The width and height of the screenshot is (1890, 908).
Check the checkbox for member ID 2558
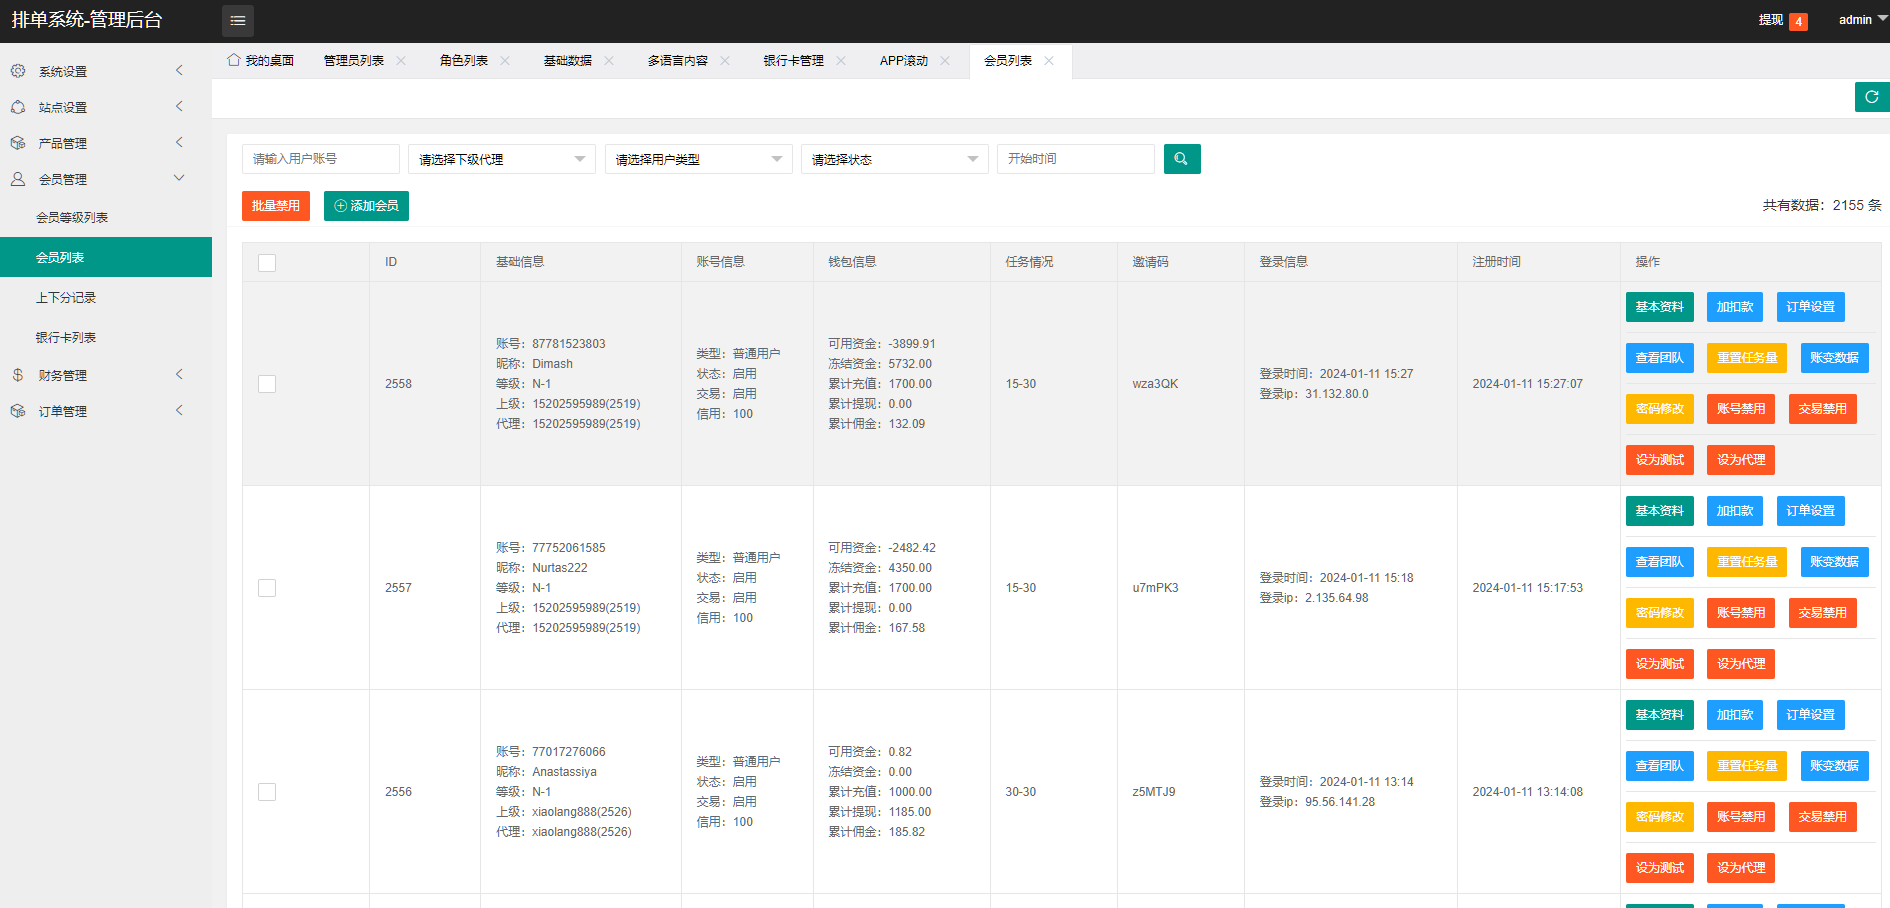[x=266, y=383]
